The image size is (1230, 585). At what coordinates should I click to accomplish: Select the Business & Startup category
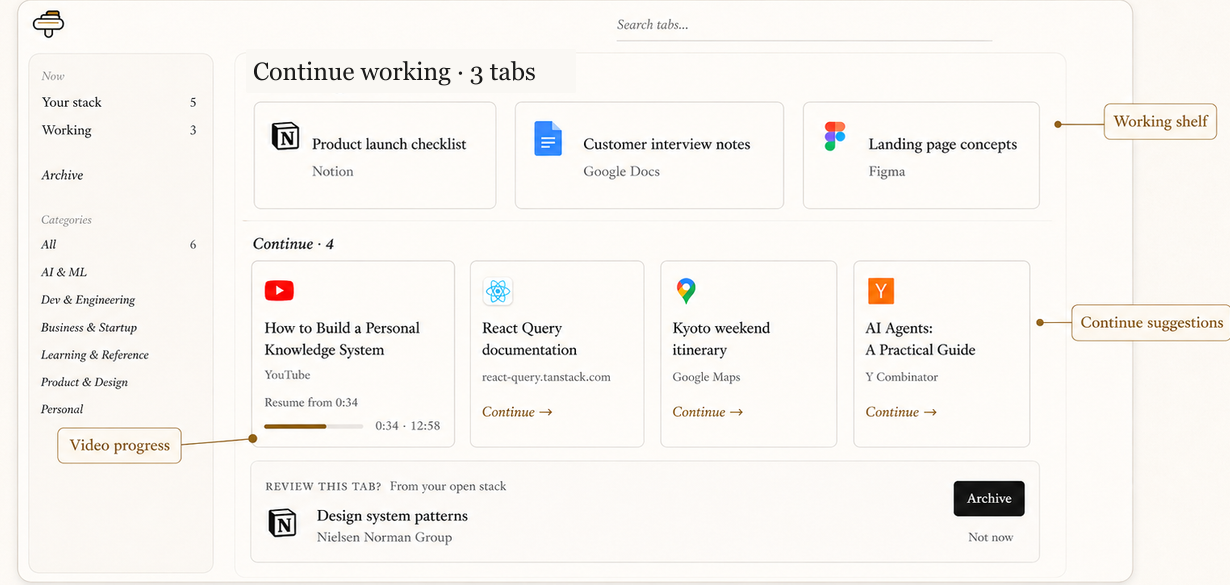(89, 327)
